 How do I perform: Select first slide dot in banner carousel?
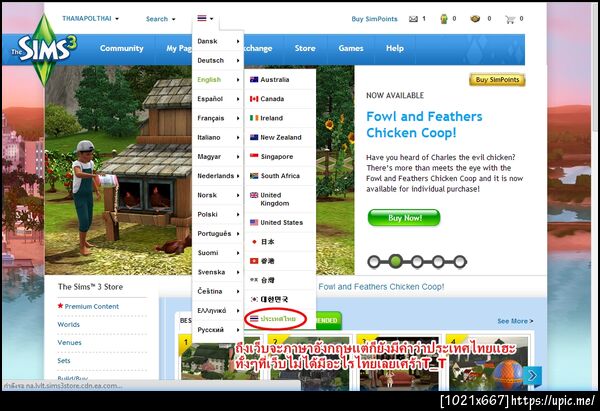point(374,262)
